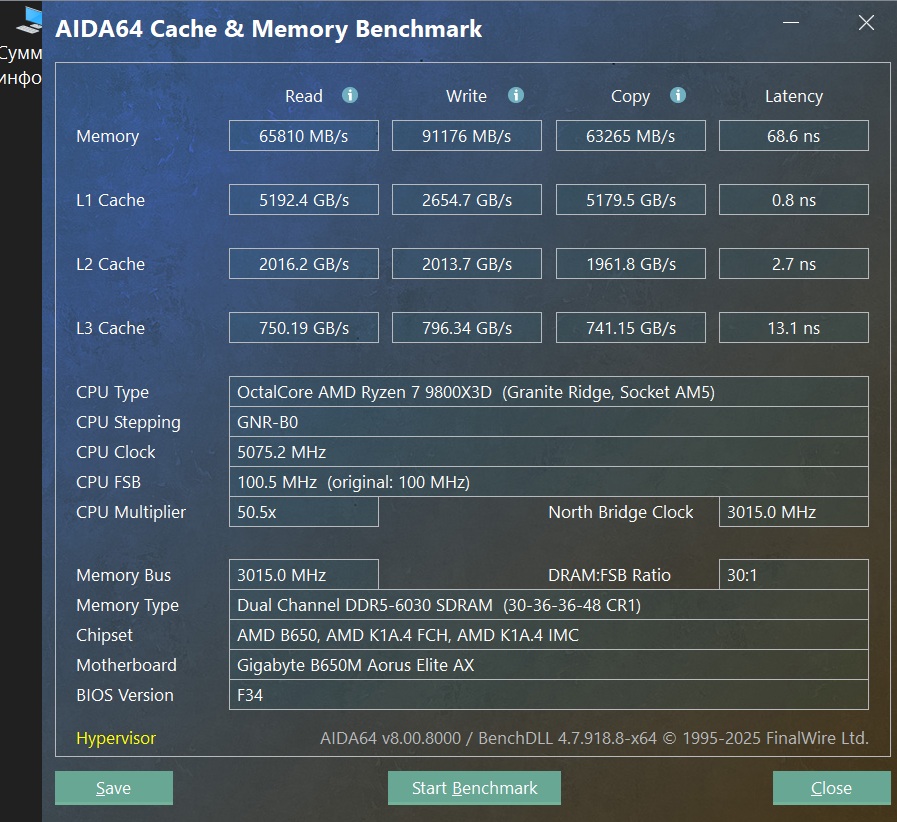
Task: Click the Motherboard field Gigabyte B650M Aorus Elite AX
Action: pyautogui.click(x=549, y=665)
